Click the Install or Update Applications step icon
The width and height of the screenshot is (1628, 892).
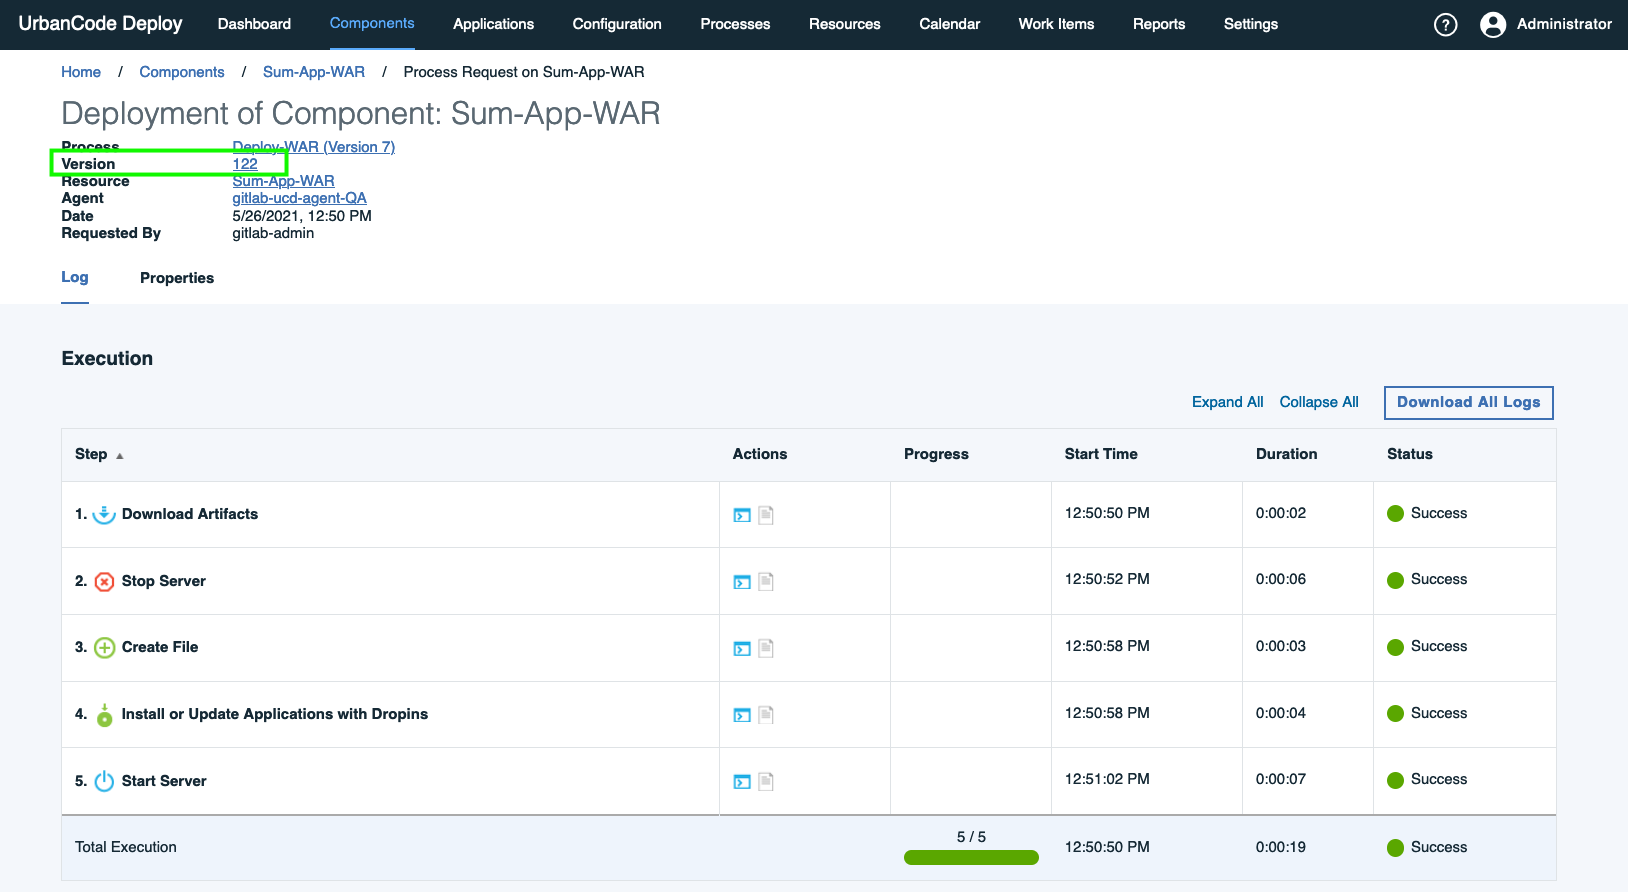click(x=104, y=714)
